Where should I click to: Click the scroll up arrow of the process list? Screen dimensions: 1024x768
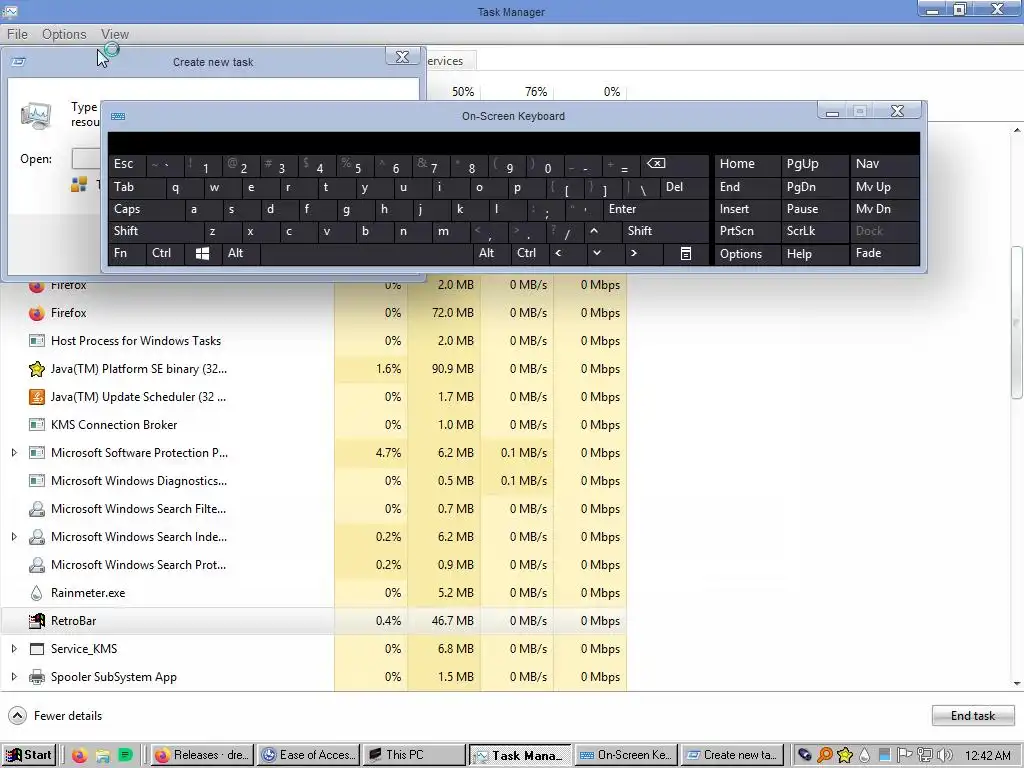tap(1017, 131)
